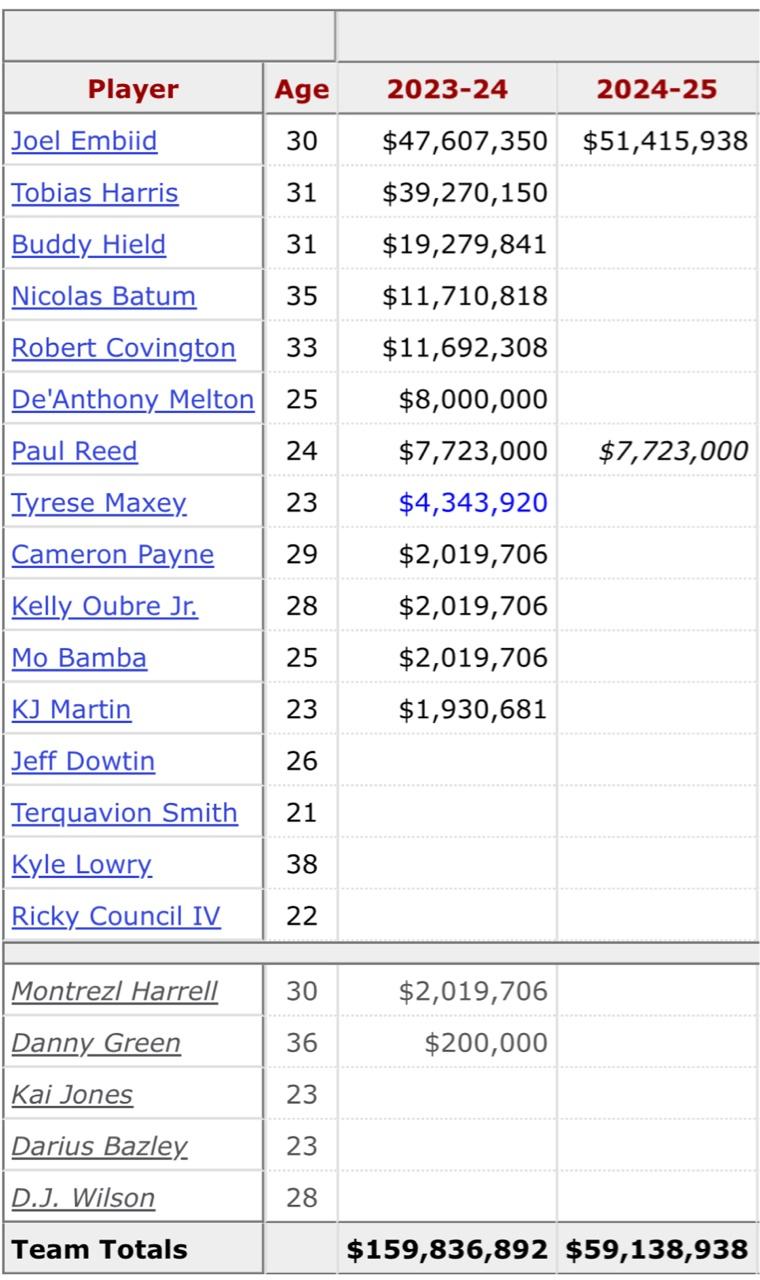Open Montrezl Harrell's player link

[115, 992]
